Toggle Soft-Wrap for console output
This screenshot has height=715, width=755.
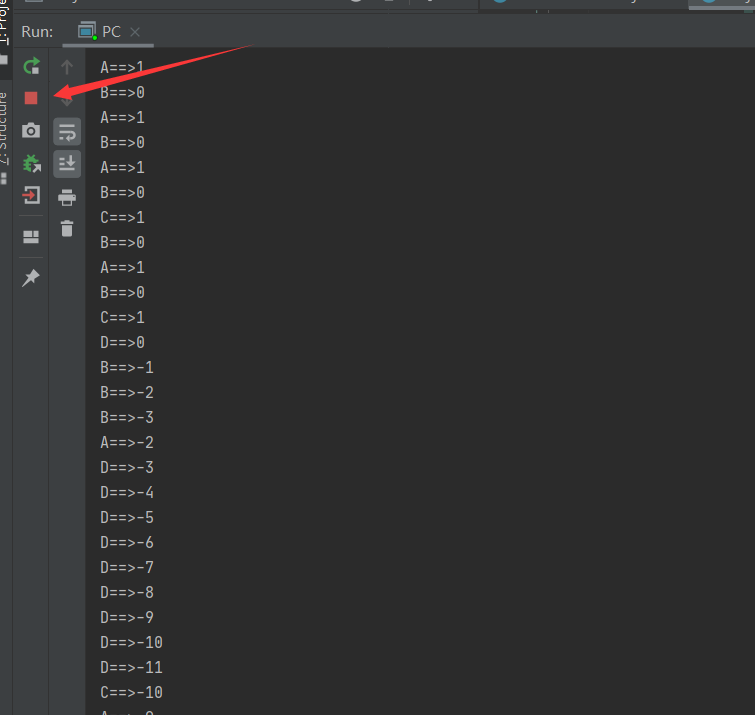tap(67, 131)
